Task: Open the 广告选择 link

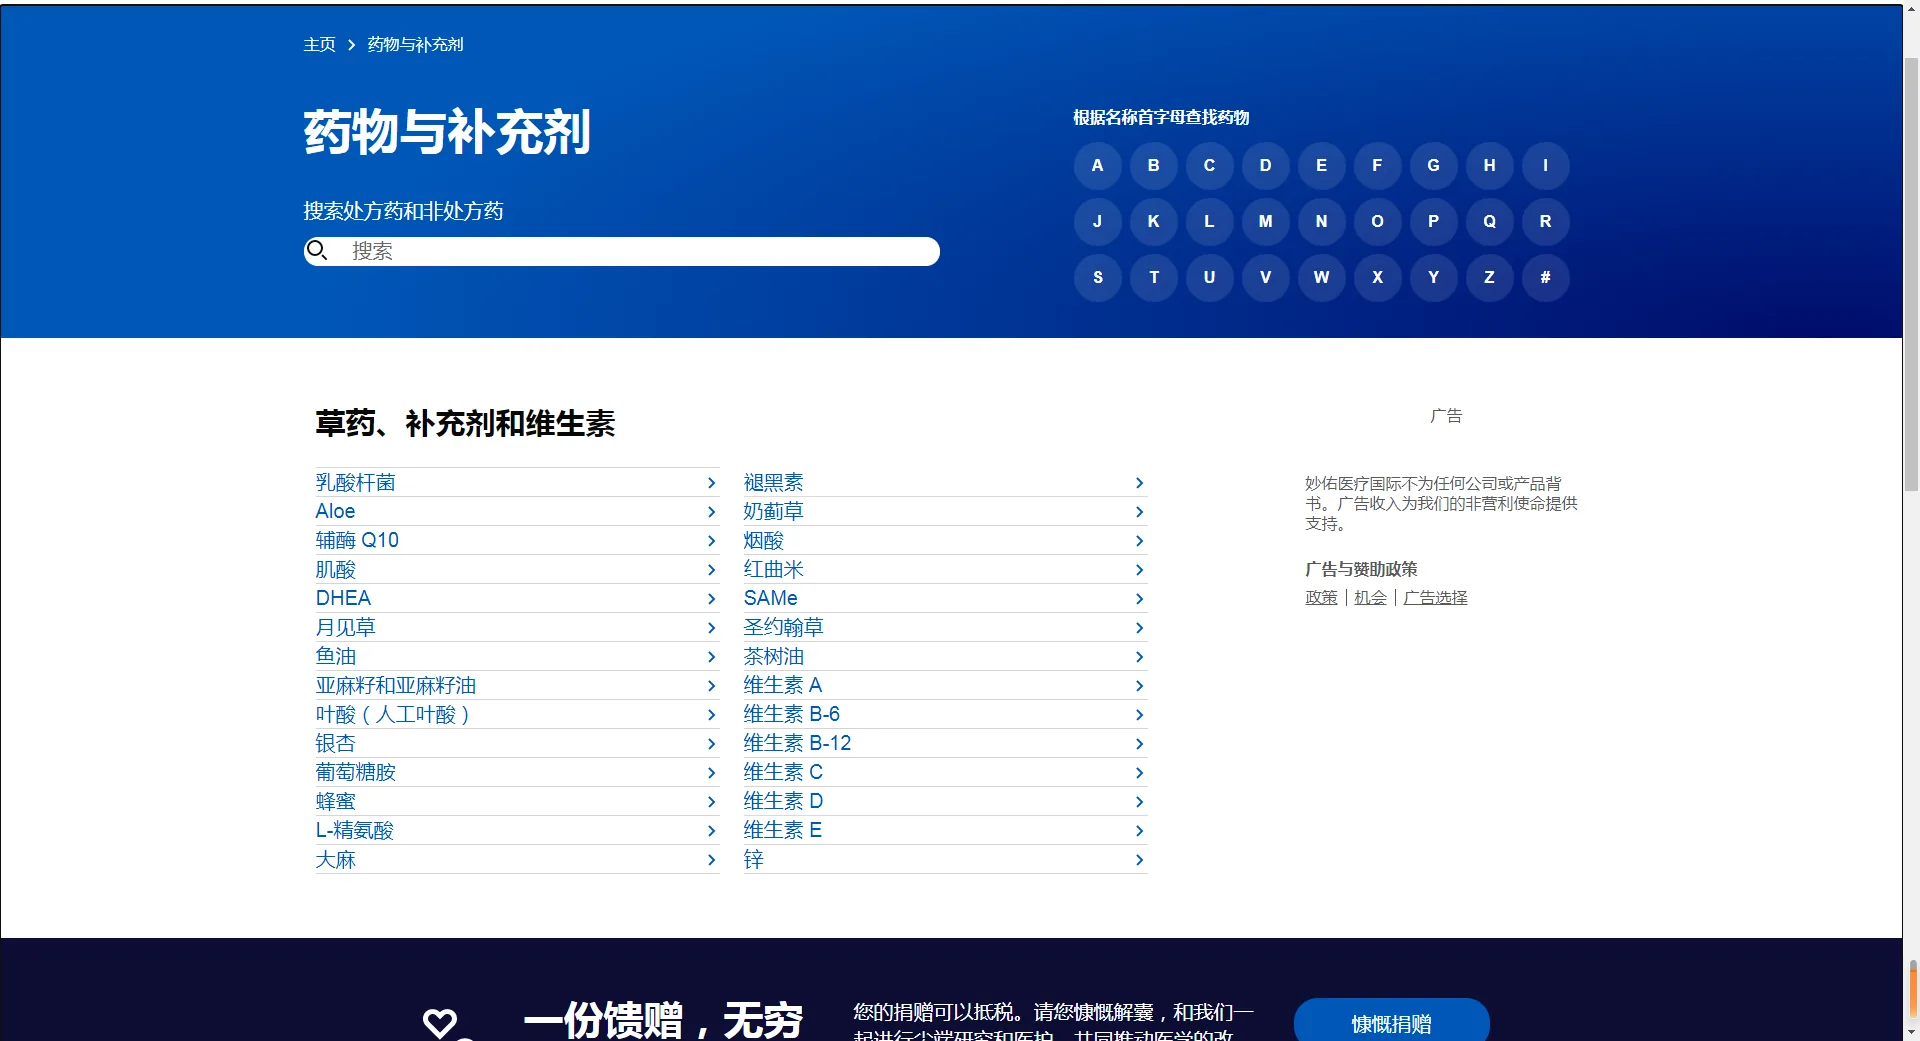Action: tap(1435, 597)
